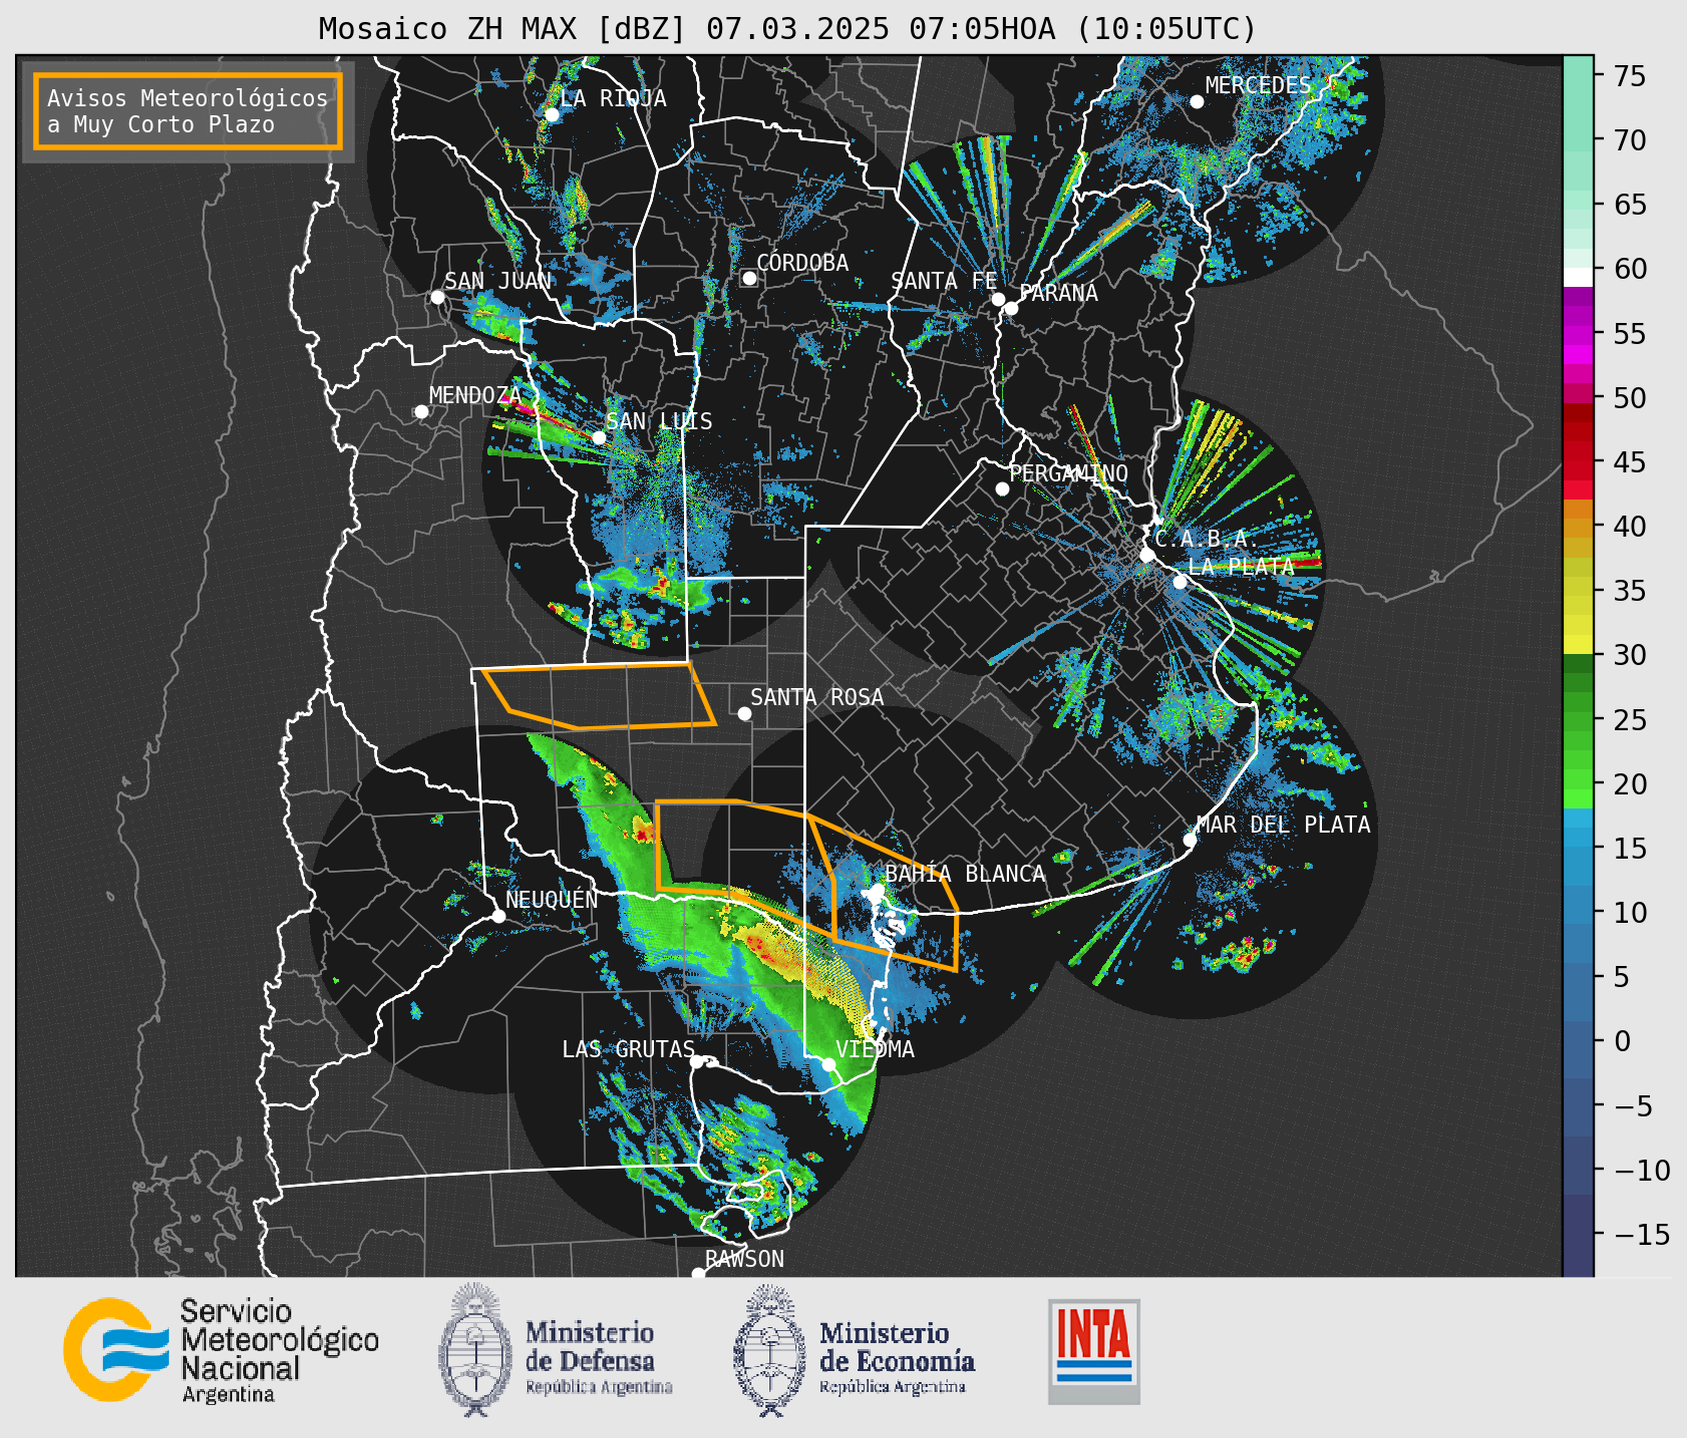Click the MAR DEL PLATA city marker
Viewport: 1687px width, 1438px height.
pos(1189,840)
